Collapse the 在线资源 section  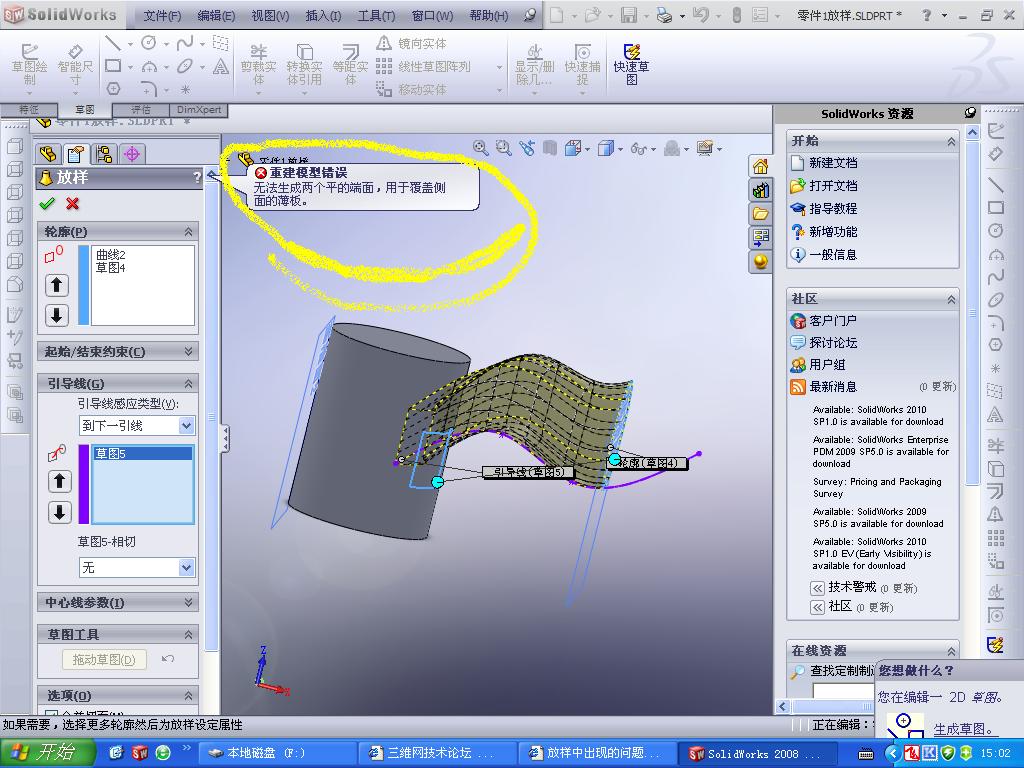[951, 651]
